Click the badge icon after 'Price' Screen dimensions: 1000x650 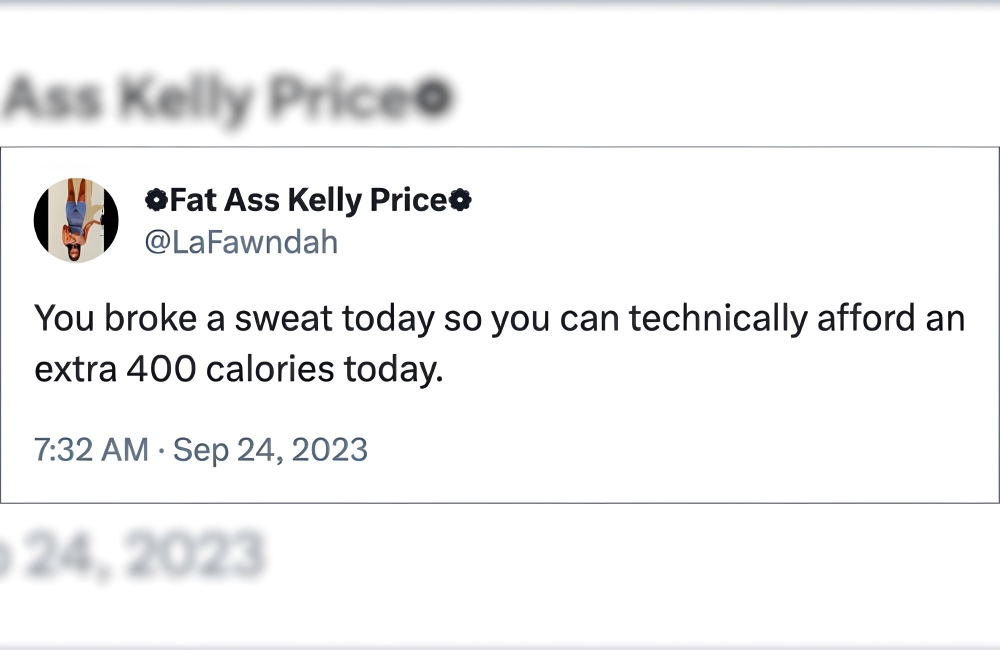coord(460,201)
